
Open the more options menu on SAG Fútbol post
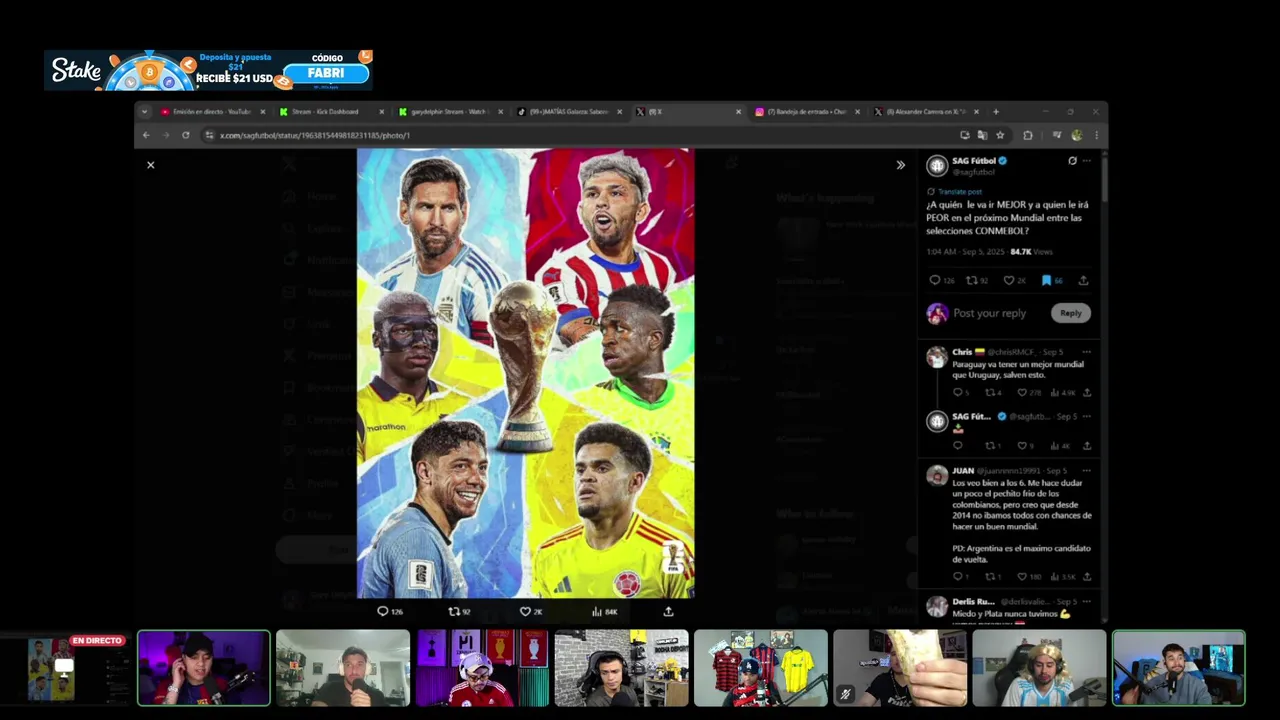(1087, 161)
